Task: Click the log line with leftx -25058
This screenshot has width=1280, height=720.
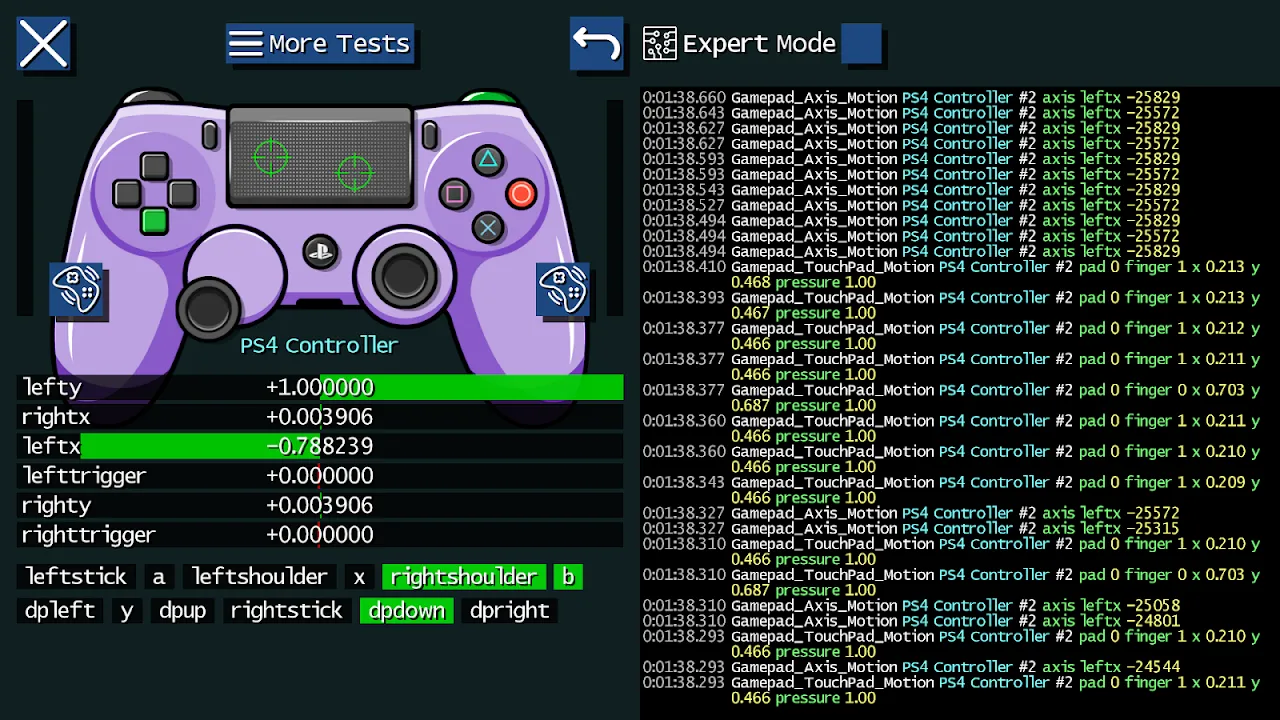Action: click(911, 605)
